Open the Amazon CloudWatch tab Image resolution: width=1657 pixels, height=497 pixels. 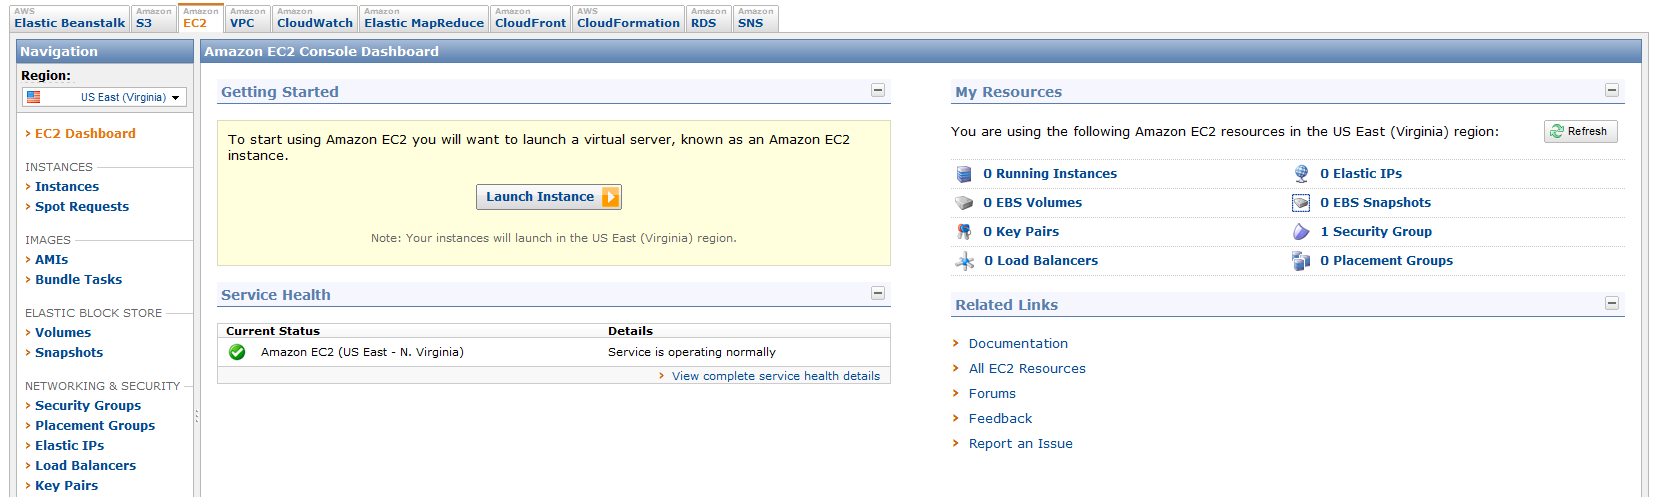[314, 19]
